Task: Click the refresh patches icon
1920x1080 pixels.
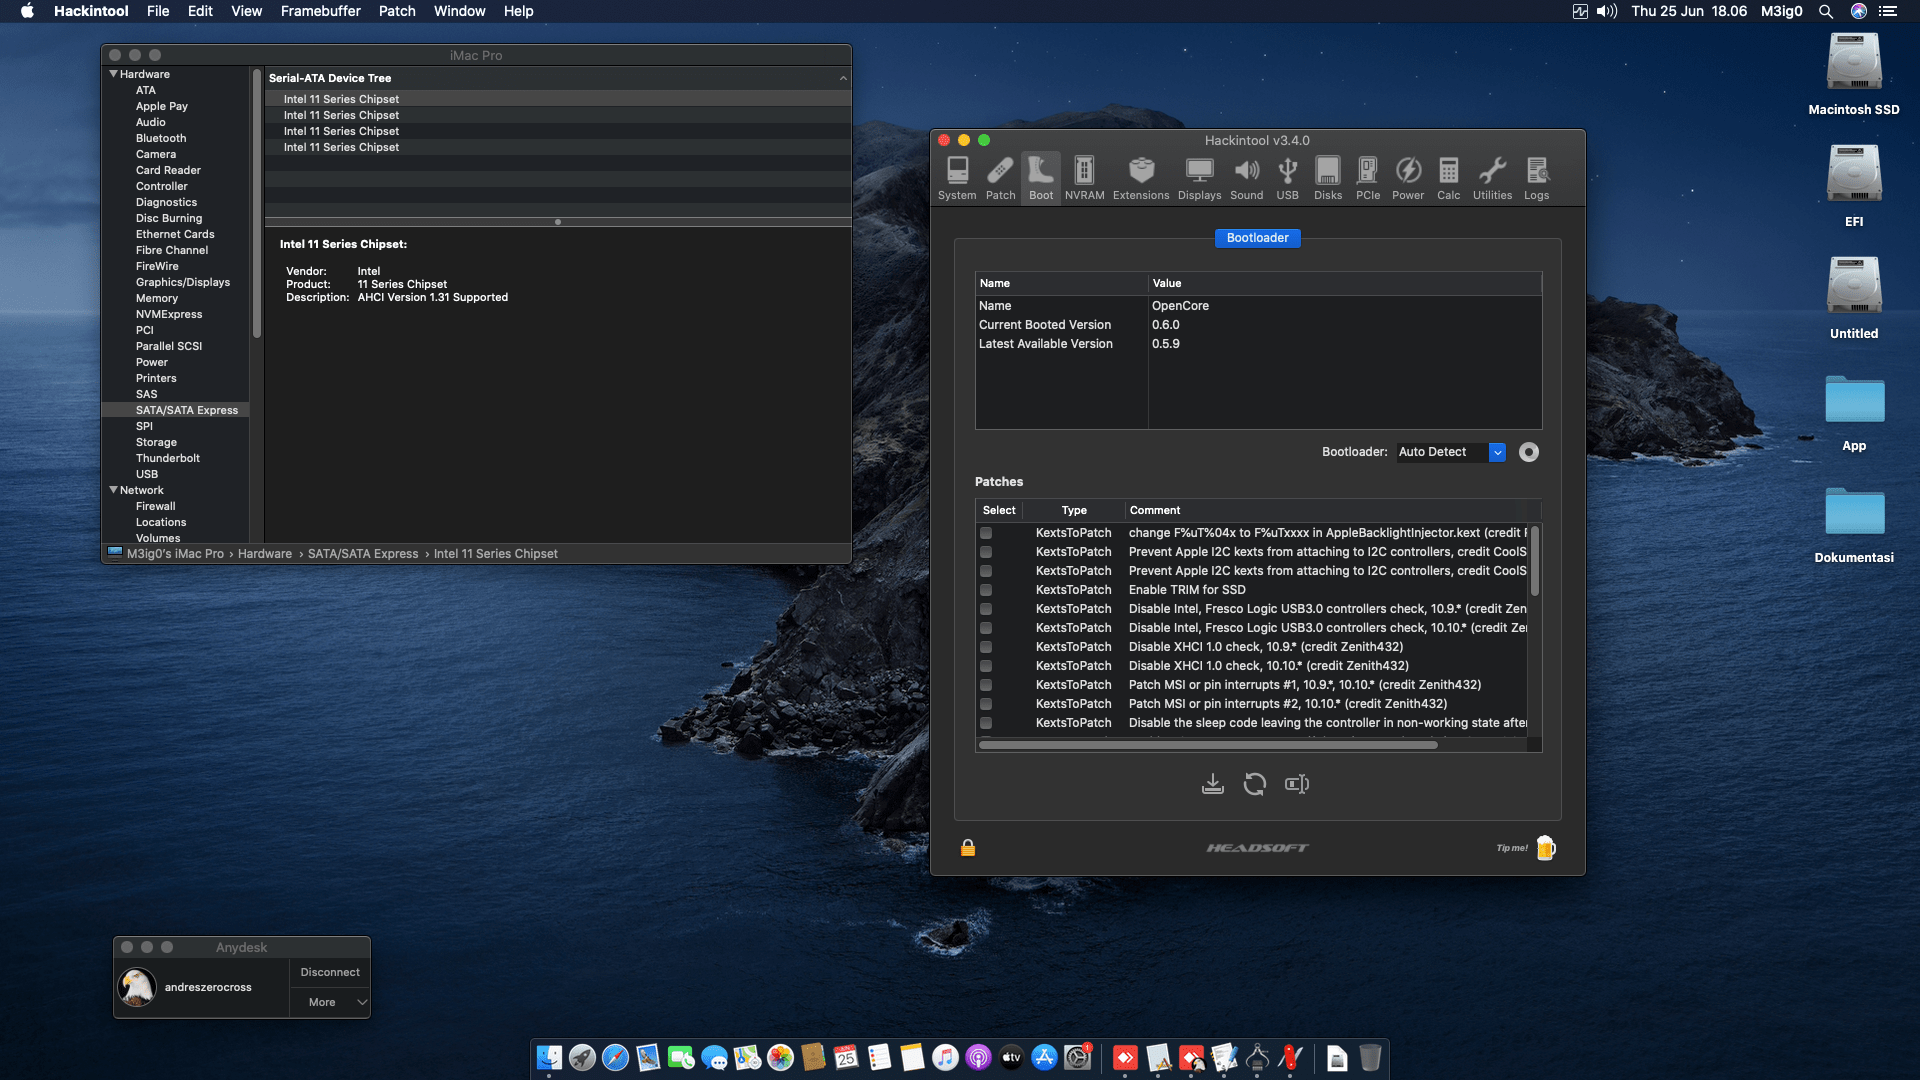Action: pos(1254,784)
